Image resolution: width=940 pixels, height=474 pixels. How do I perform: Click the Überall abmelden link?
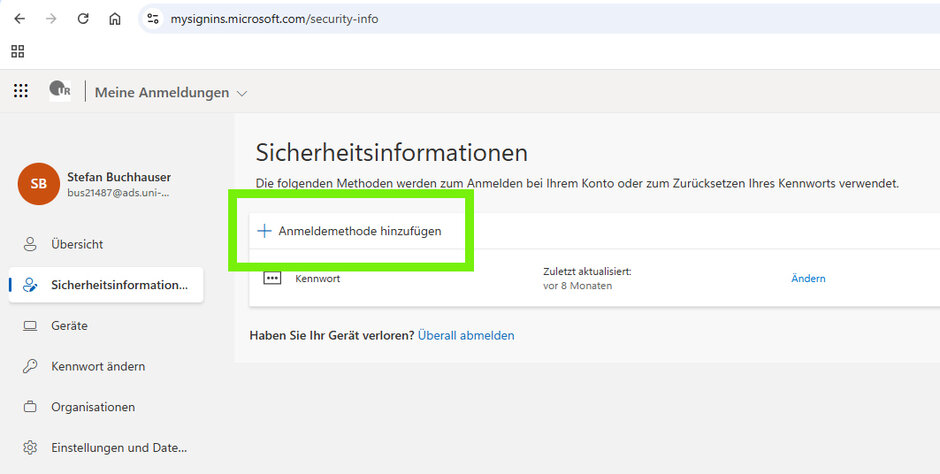click(466, 336)
